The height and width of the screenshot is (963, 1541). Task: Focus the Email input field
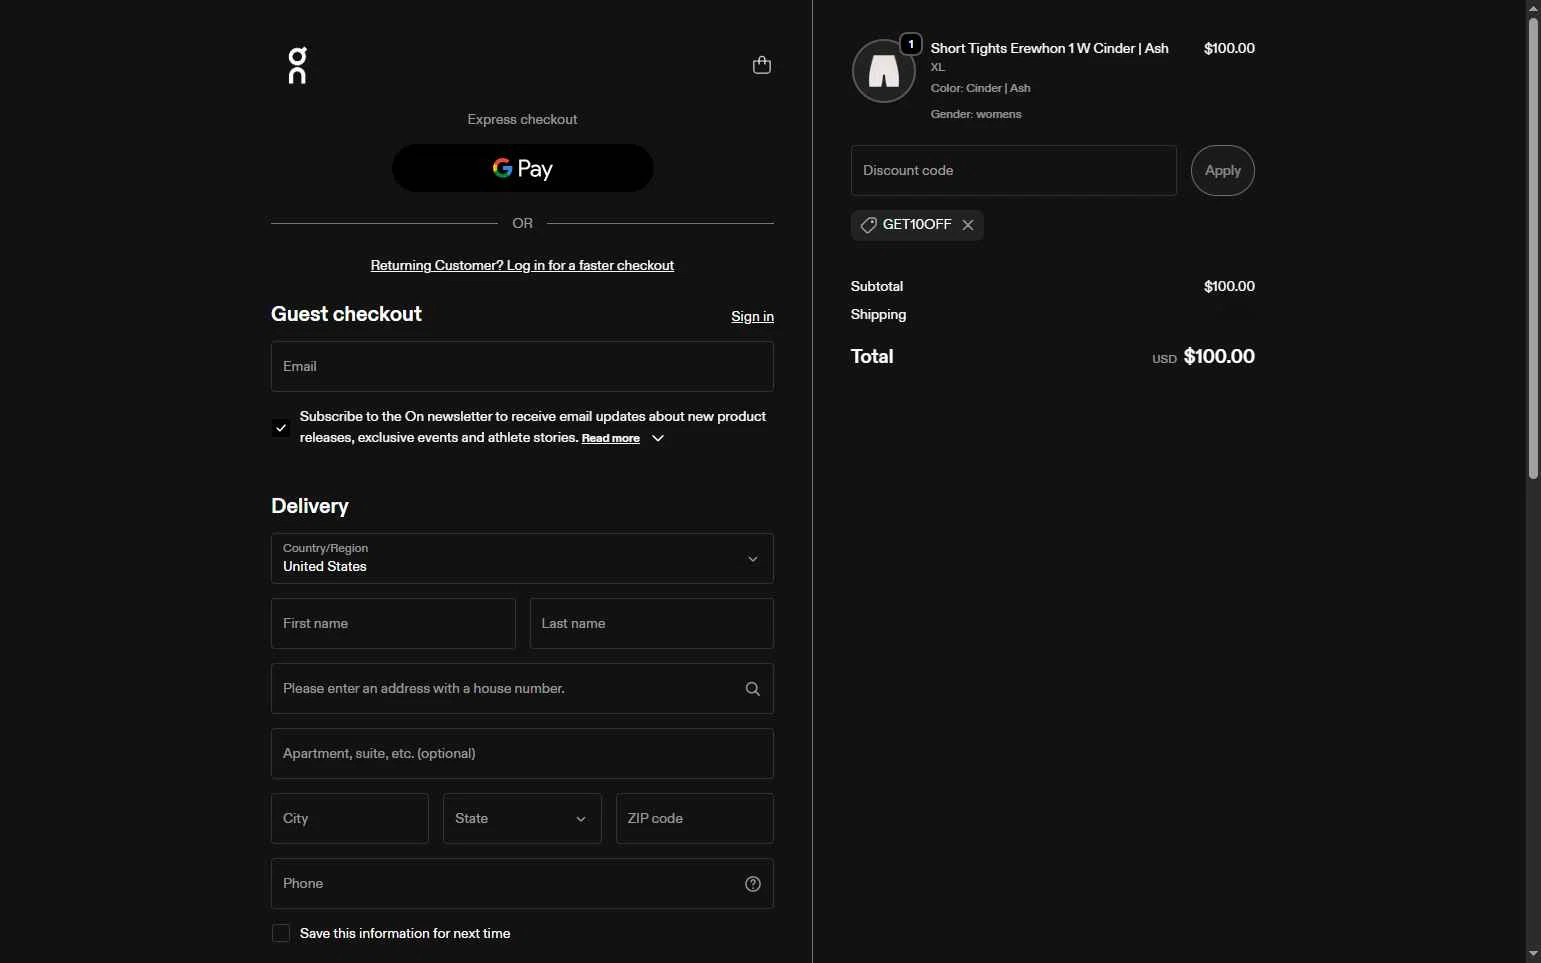(x=522, y=366)
